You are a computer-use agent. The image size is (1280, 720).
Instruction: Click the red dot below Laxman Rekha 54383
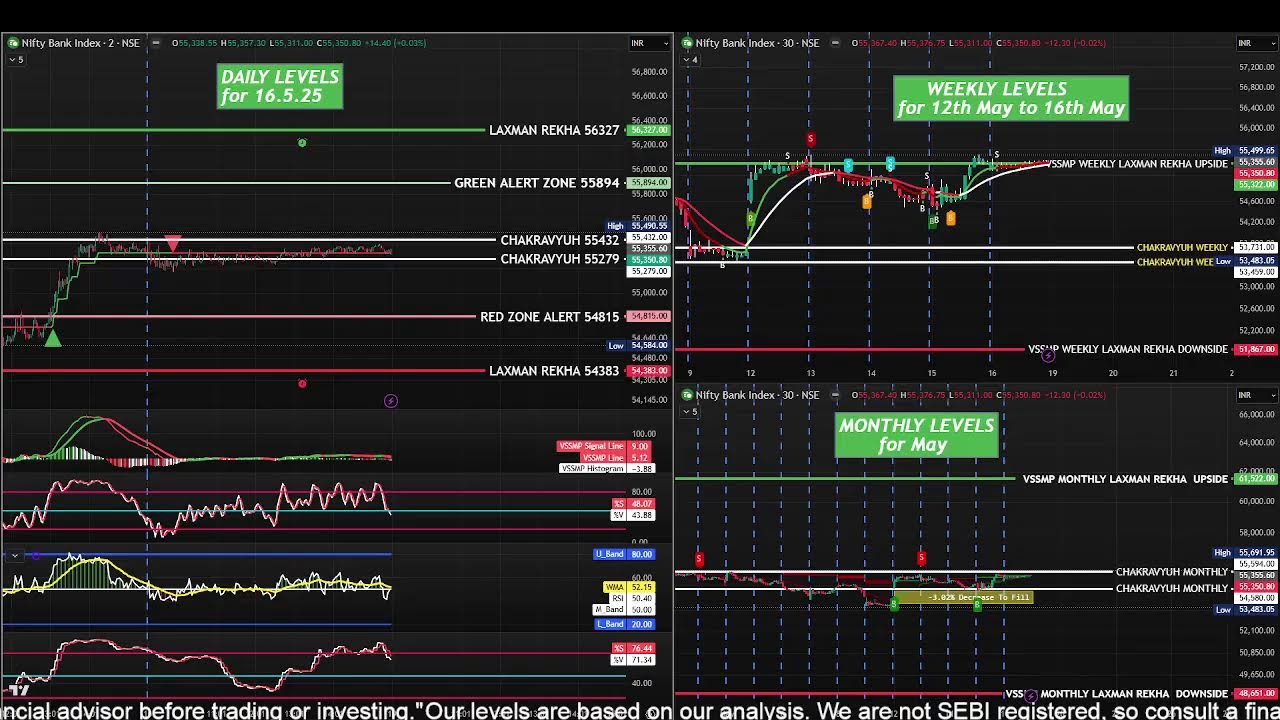tap(302, 383)
